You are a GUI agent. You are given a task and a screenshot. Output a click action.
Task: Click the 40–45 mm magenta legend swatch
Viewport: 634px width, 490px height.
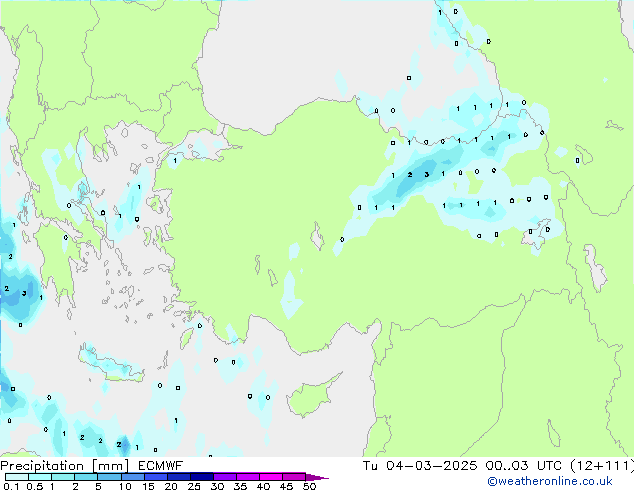pos(271,477)
